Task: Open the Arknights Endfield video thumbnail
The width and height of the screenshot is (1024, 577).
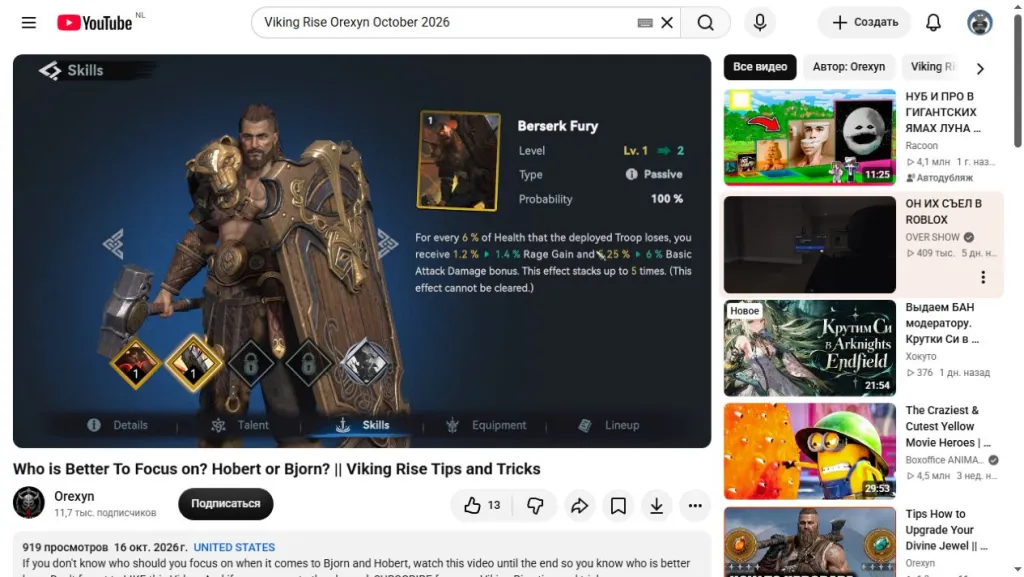Action: point(809,348)
